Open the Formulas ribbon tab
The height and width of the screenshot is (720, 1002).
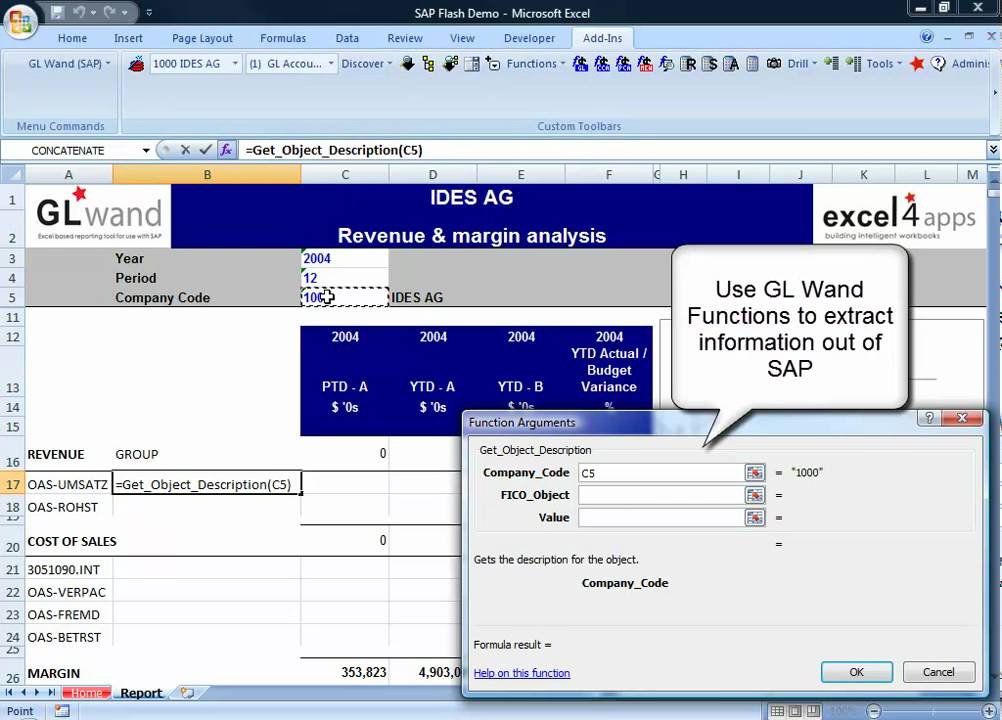(283, 38)
